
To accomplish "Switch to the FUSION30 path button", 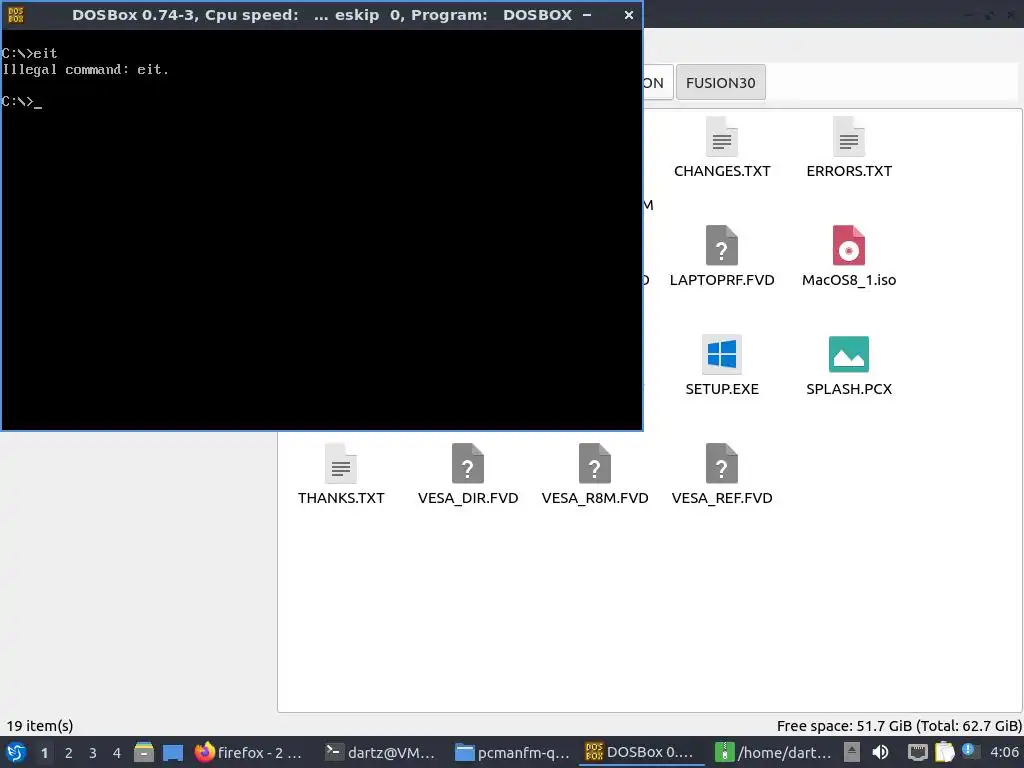I will tap(720, 83).
